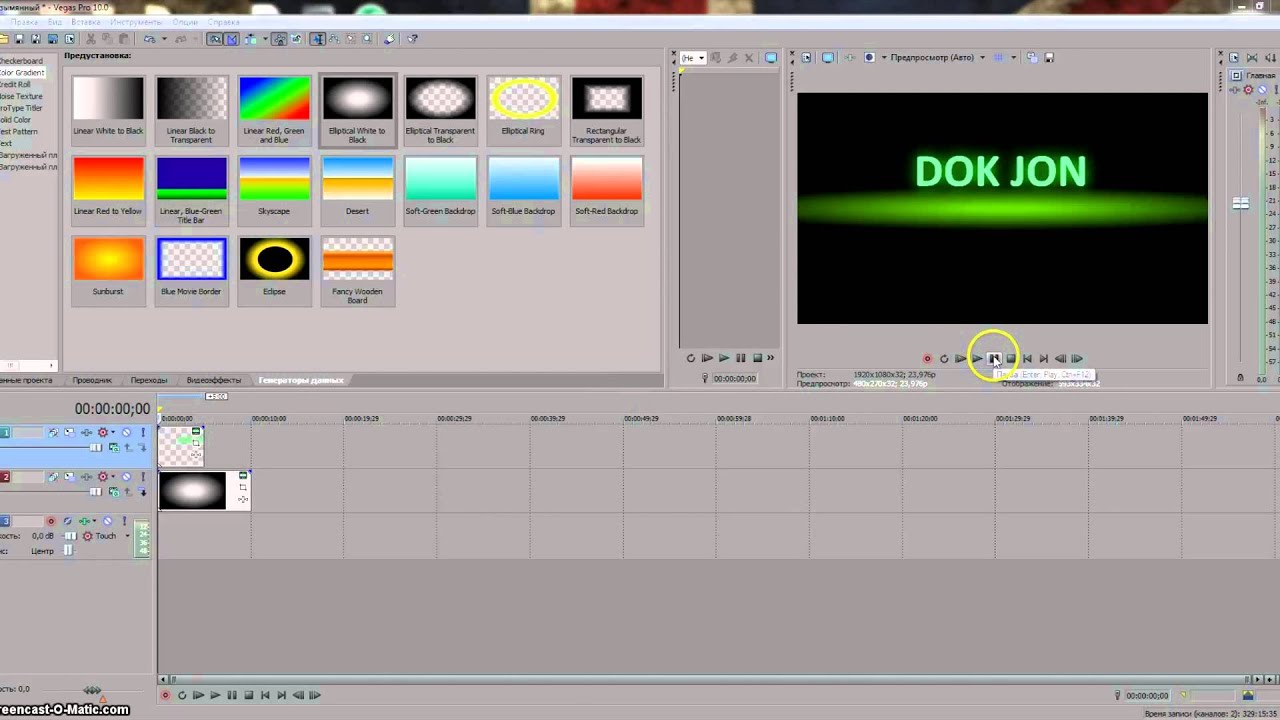The width and height of the screenshot is (1280, 720).
Task: Pause playback in the video preview window
Action: [994, 358]
